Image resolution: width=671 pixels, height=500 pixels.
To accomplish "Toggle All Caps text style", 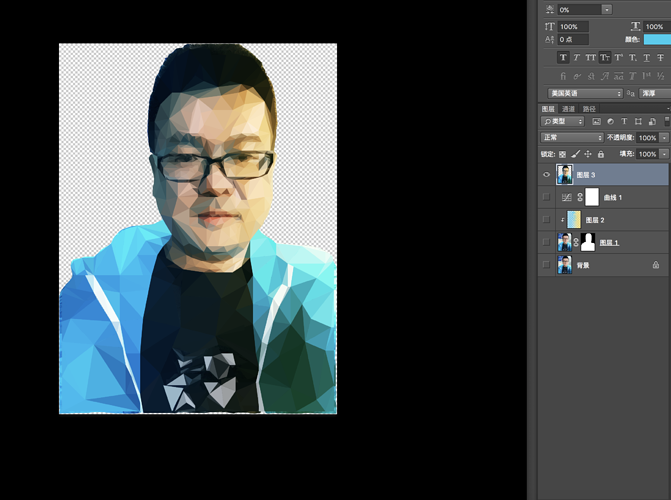I will pyautogui.click(x=591, y=57).
